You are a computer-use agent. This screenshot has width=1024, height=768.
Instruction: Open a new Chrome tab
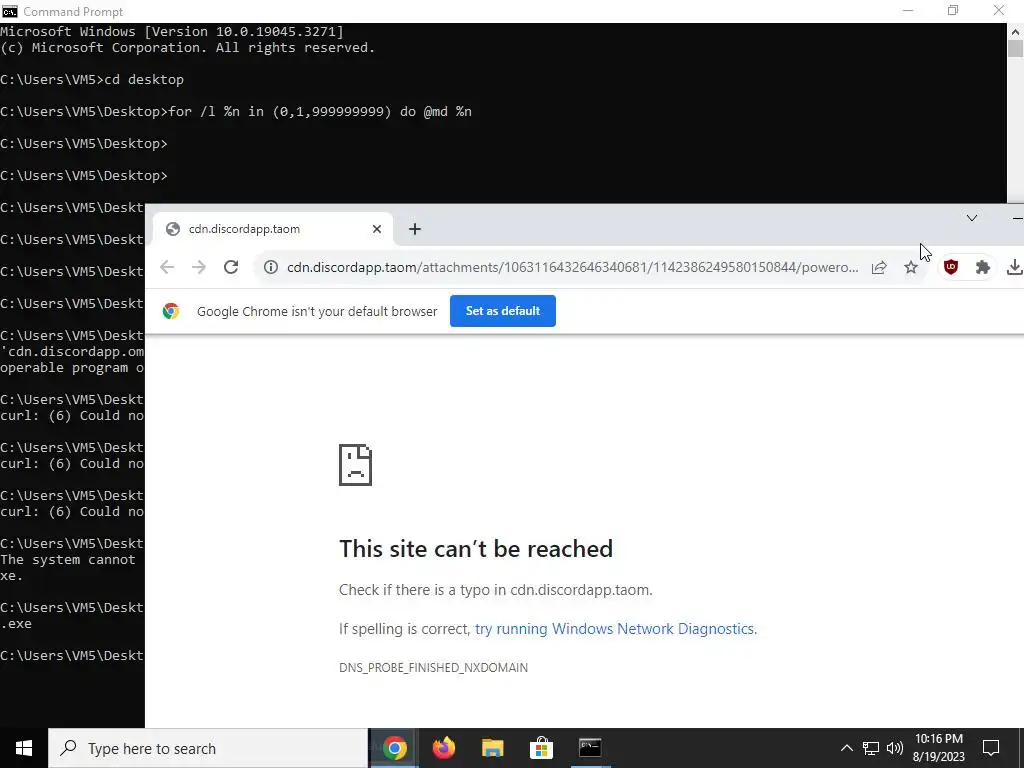click(x=415, y=229)
